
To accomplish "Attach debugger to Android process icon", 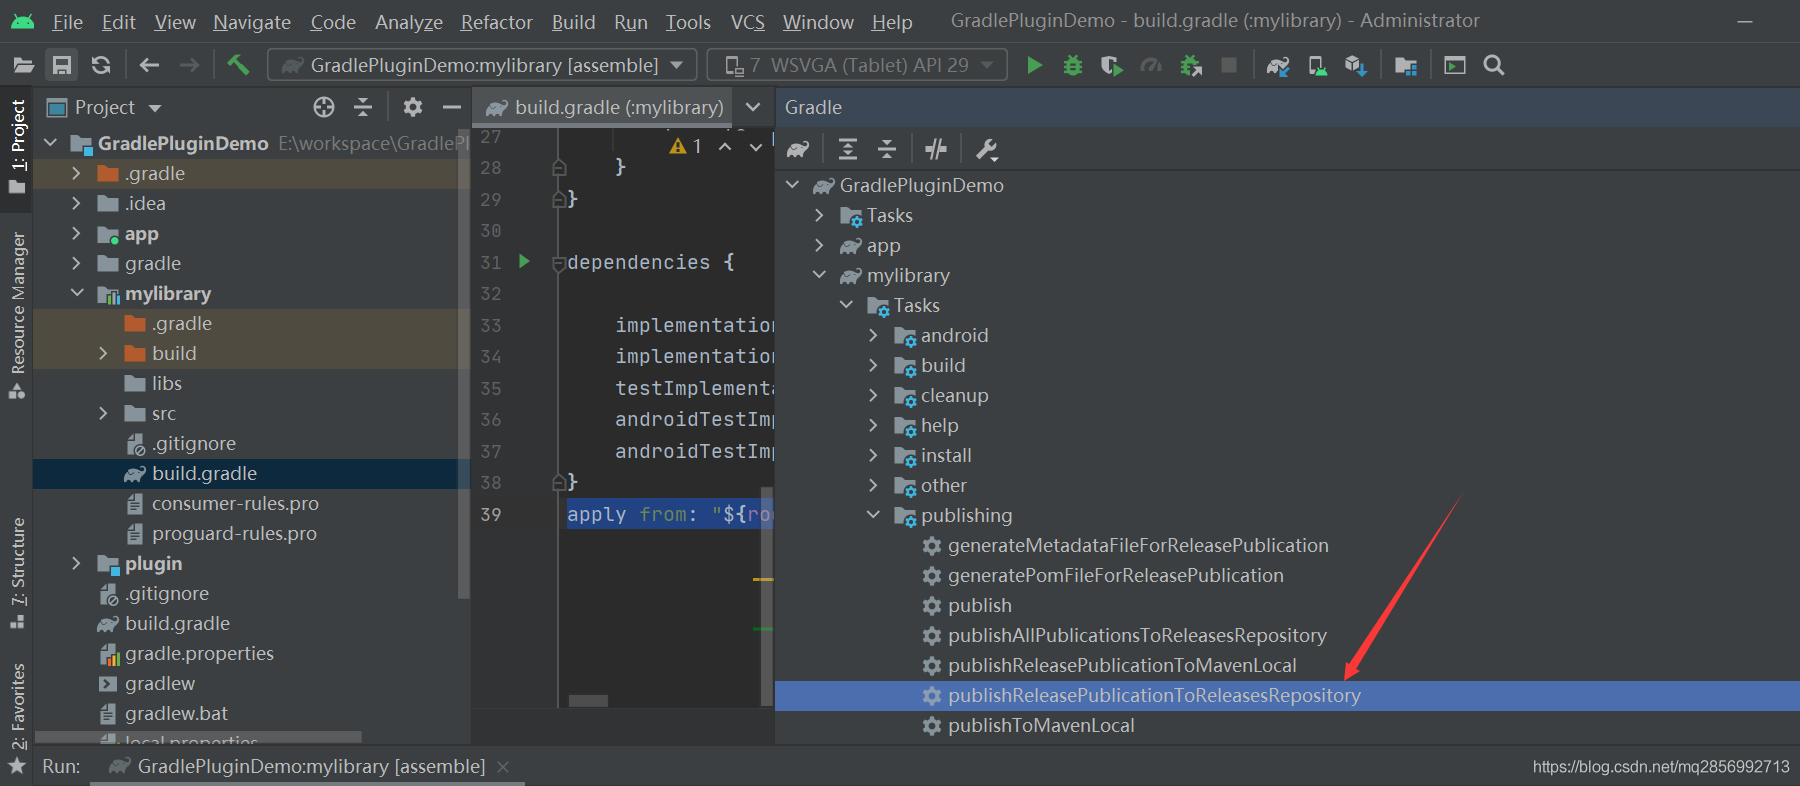I will [x=1190, y=66].
